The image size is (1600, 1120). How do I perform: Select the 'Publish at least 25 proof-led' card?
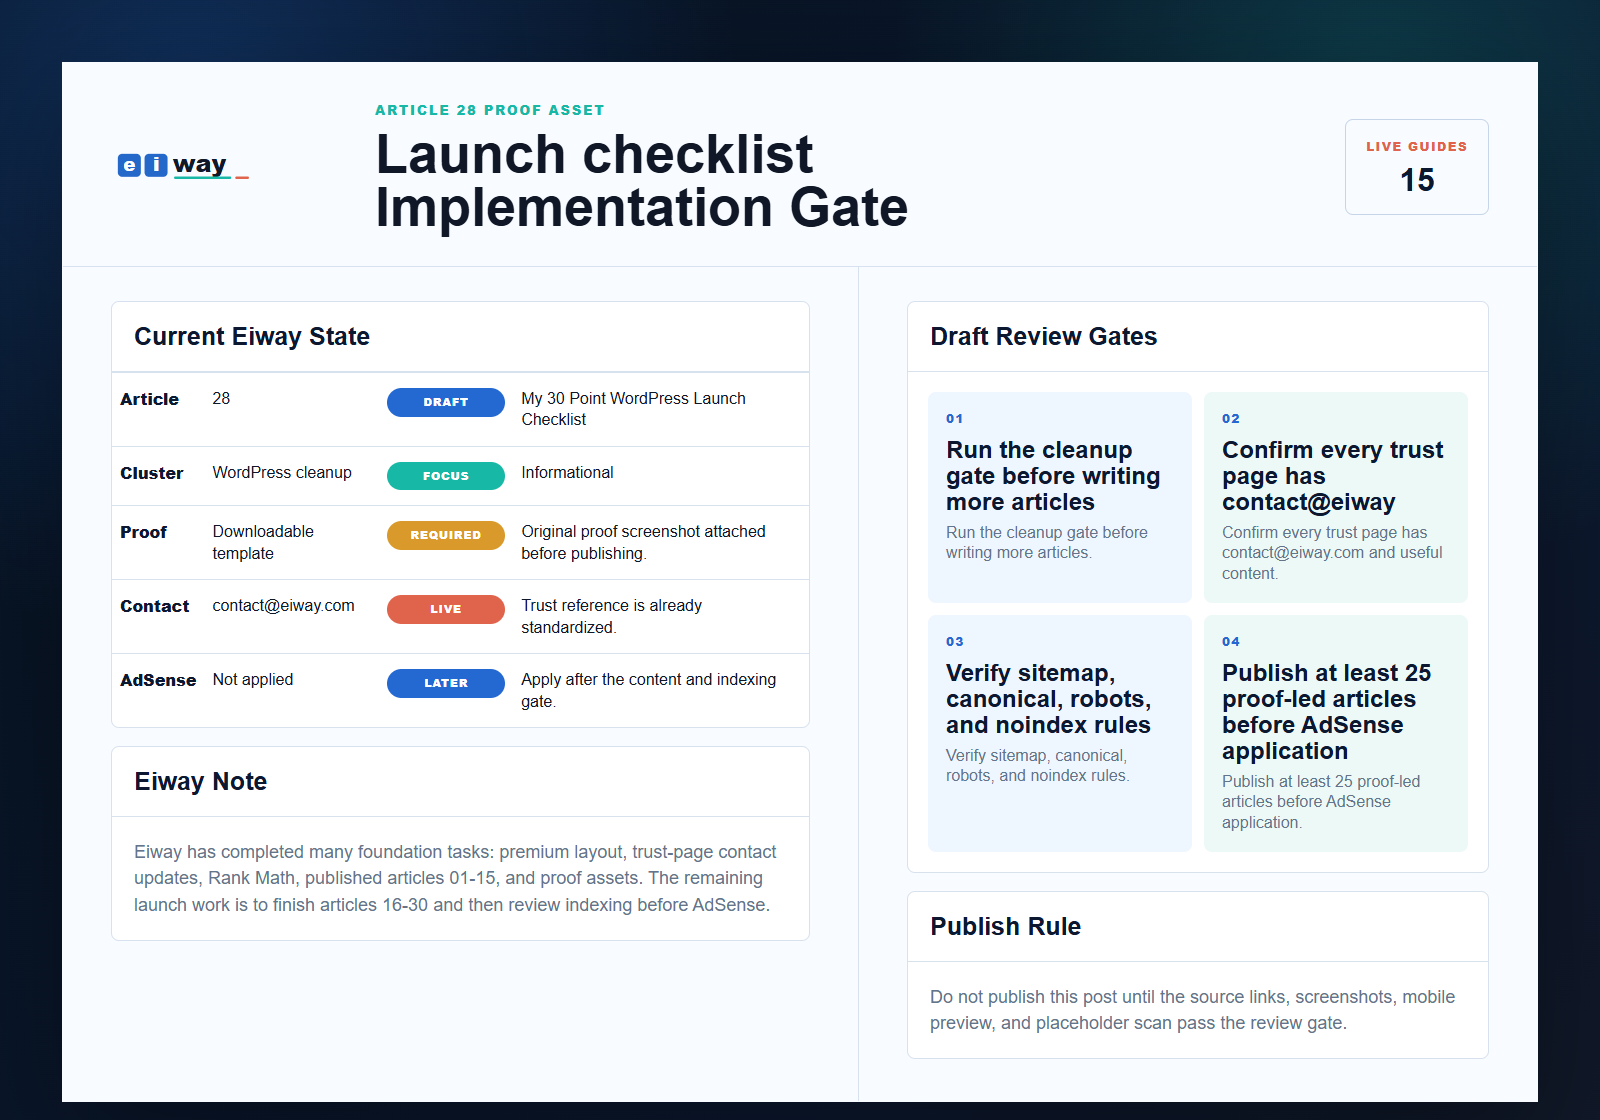pos(1336,733)
